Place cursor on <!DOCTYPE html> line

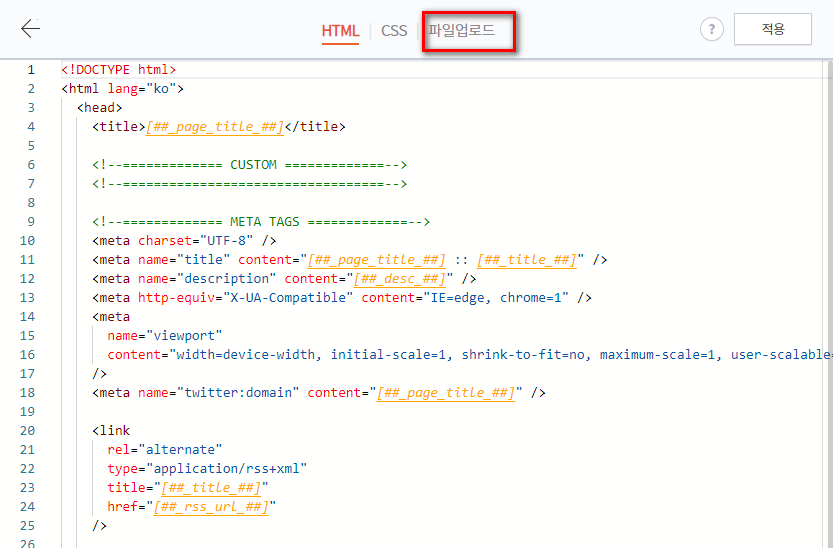118,70
